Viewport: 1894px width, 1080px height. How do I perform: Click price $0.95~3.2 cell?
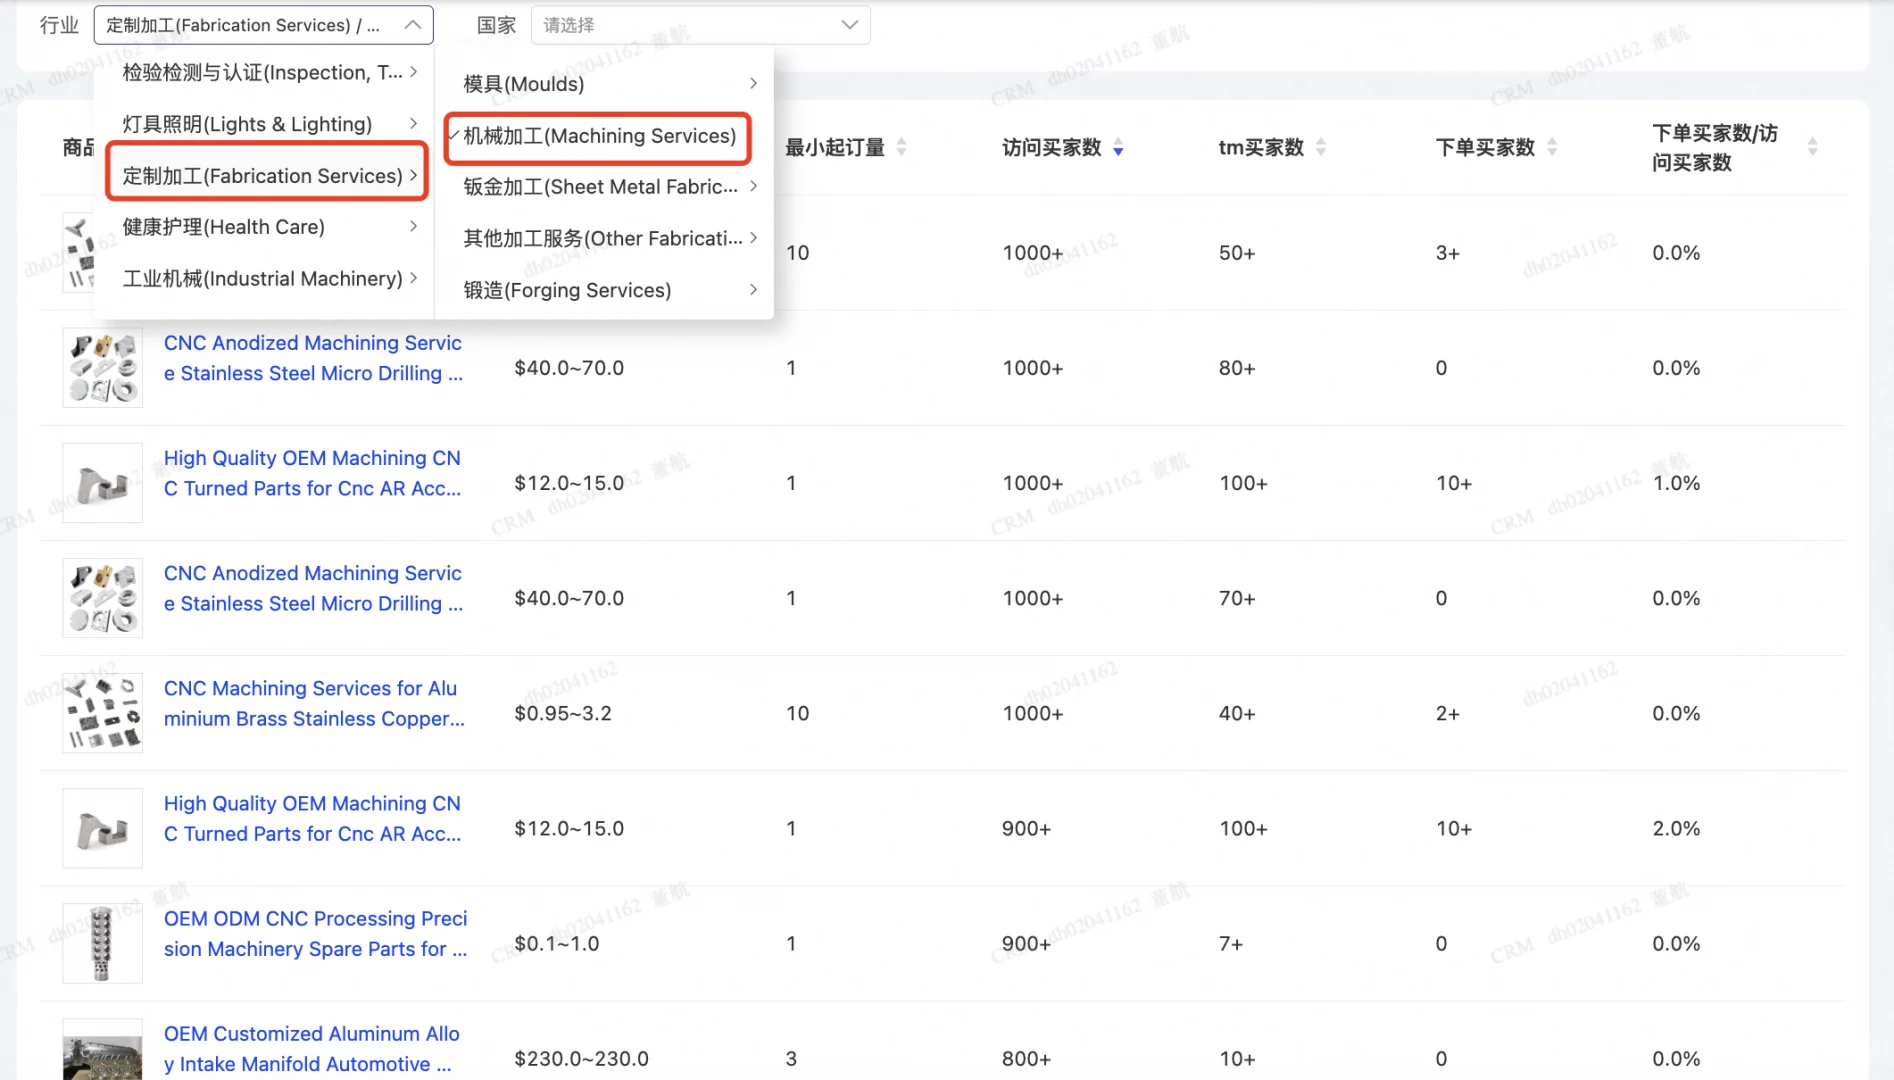tap(563, 713)
